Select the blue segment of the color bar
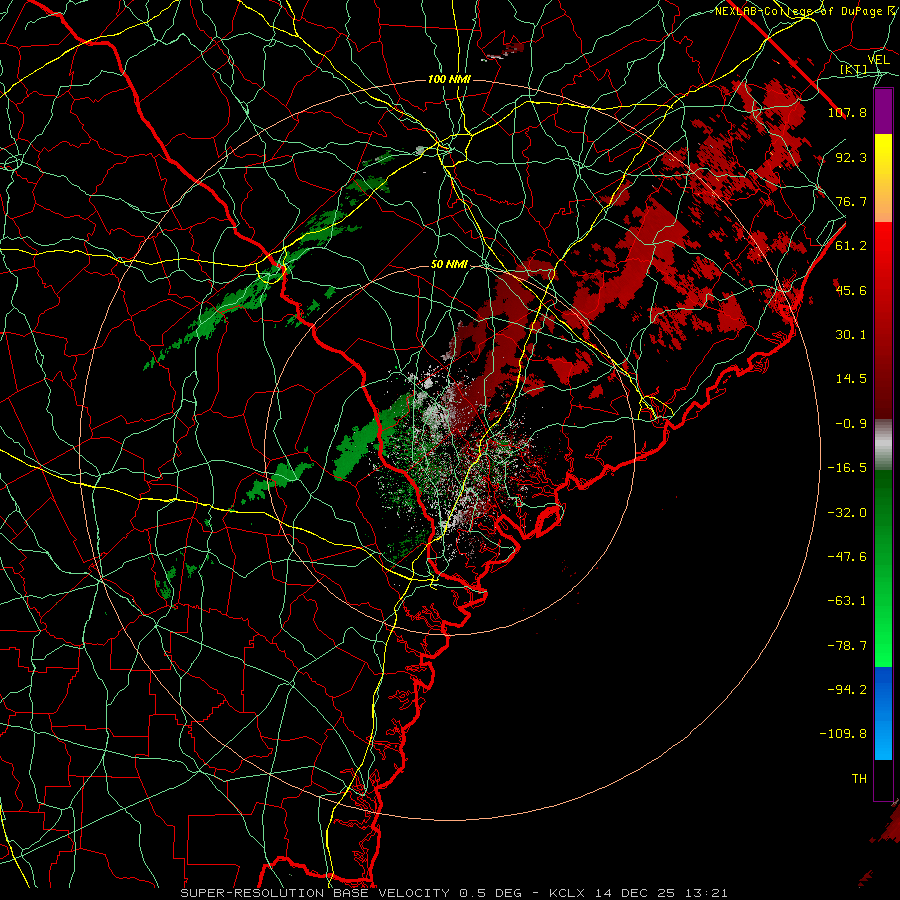The image size is (900, 900). (x=883, y=713)
